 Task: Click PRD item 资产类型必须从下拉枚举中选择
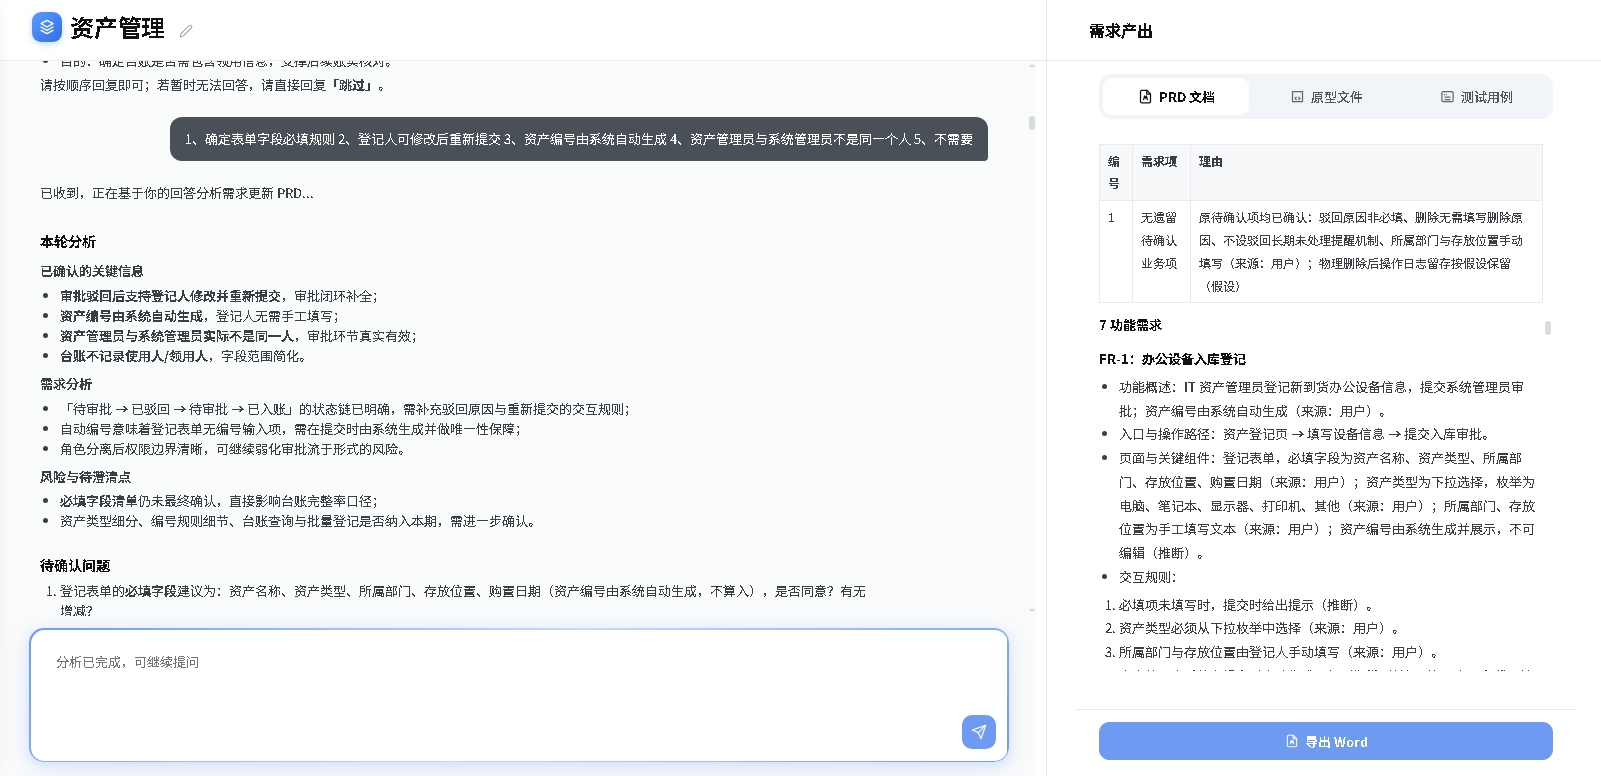tap(1260, 628)
